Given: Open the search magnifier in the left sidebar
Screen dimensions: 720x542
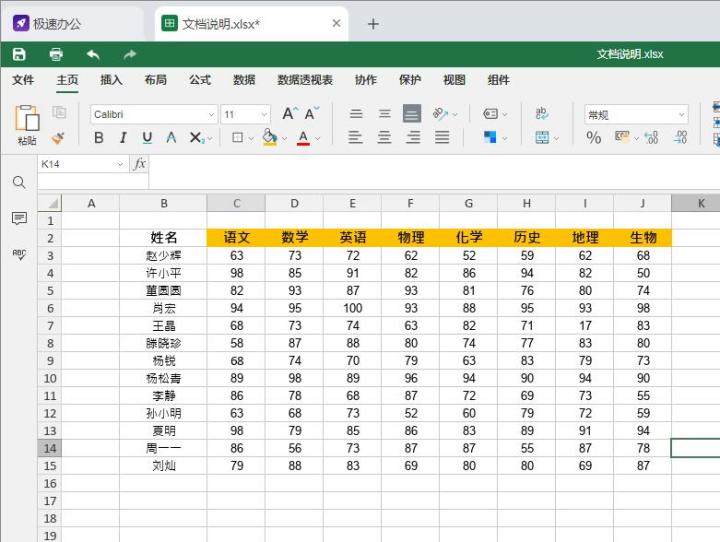Looking at the screenshot, I should point(19,182).
